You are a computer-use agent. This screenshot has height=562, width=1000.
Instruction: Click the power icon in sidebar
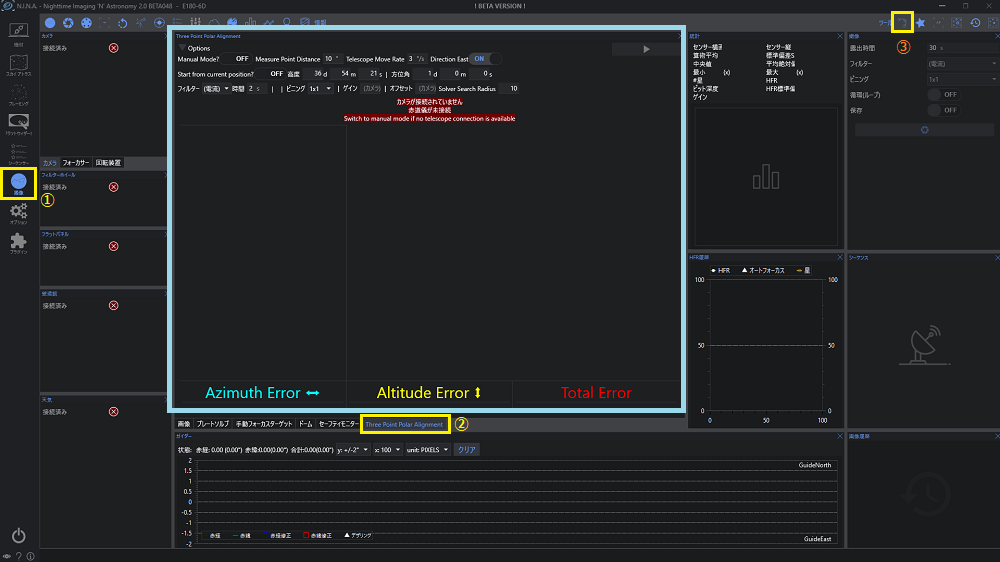pos(18,535)
